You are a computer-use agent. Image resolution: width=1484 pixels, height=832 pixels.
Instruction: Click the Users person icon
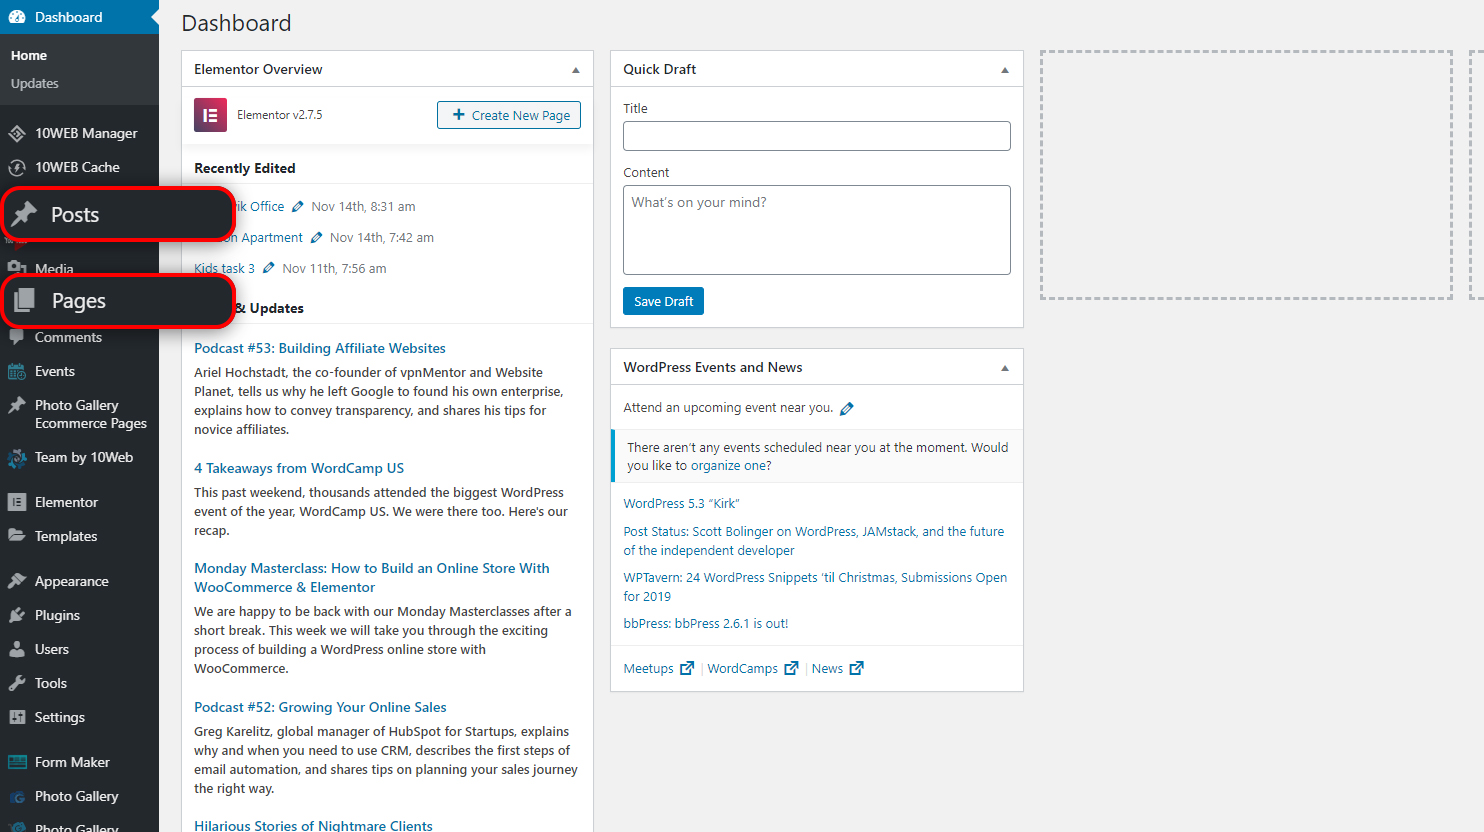(17, 649)
